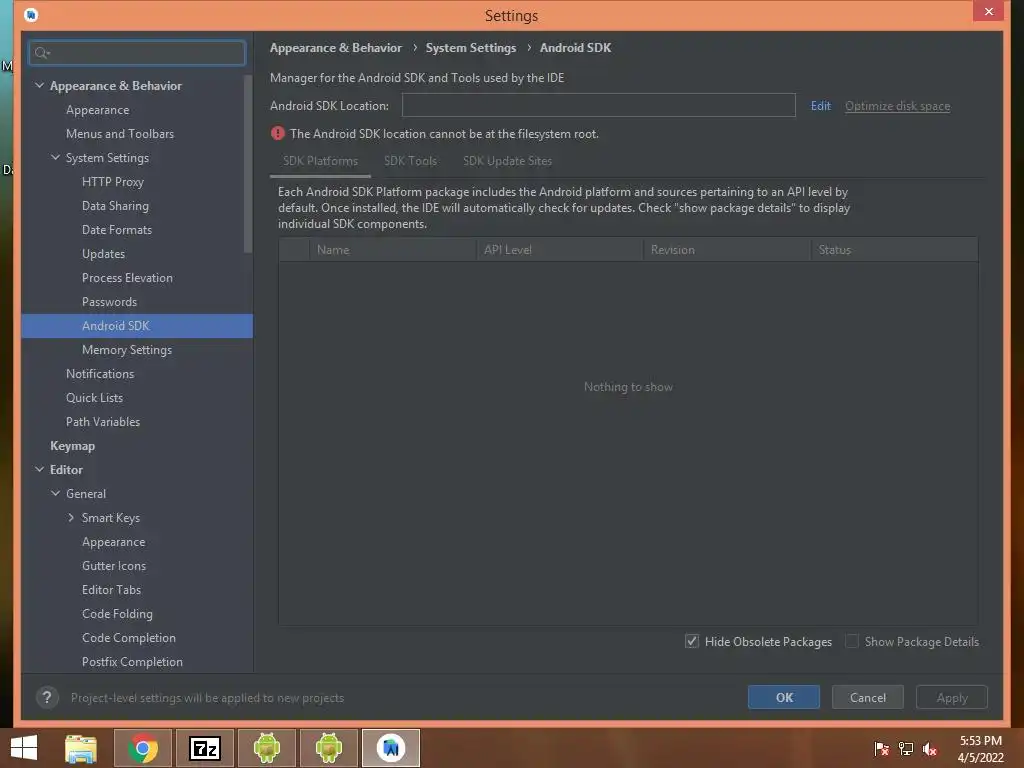This screenshot has height=768, width=1024.
Task: Open Date Formats settings
Action: 117,230
